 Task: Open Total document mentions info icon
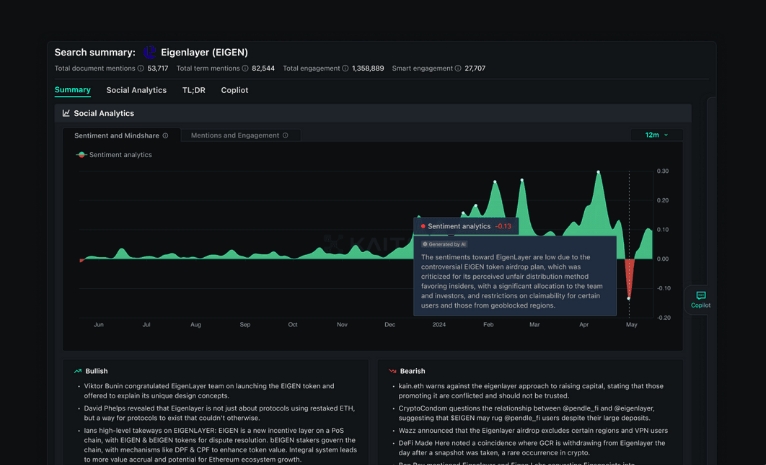[x=141, y=68]
